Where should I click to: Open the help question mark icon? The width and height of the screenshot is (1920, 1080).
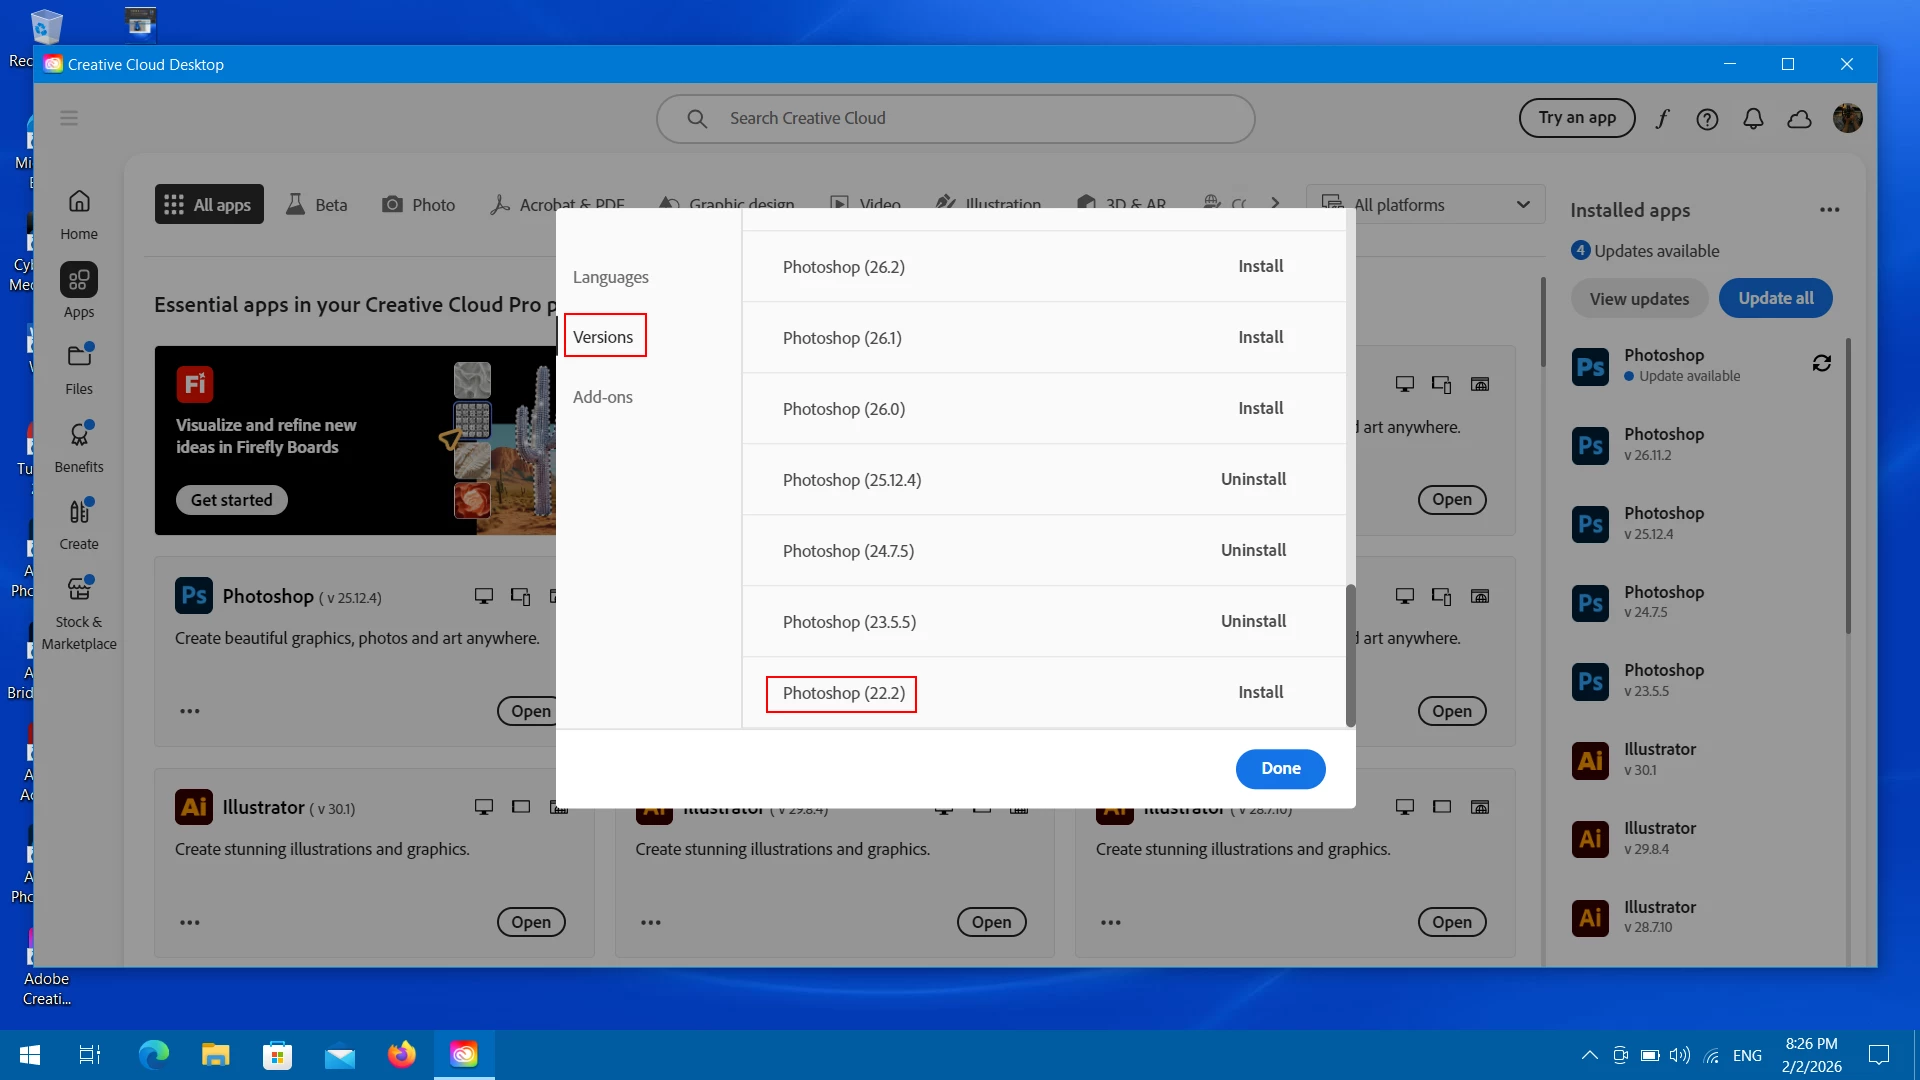pyautogui.click(x=1707, y=119)
